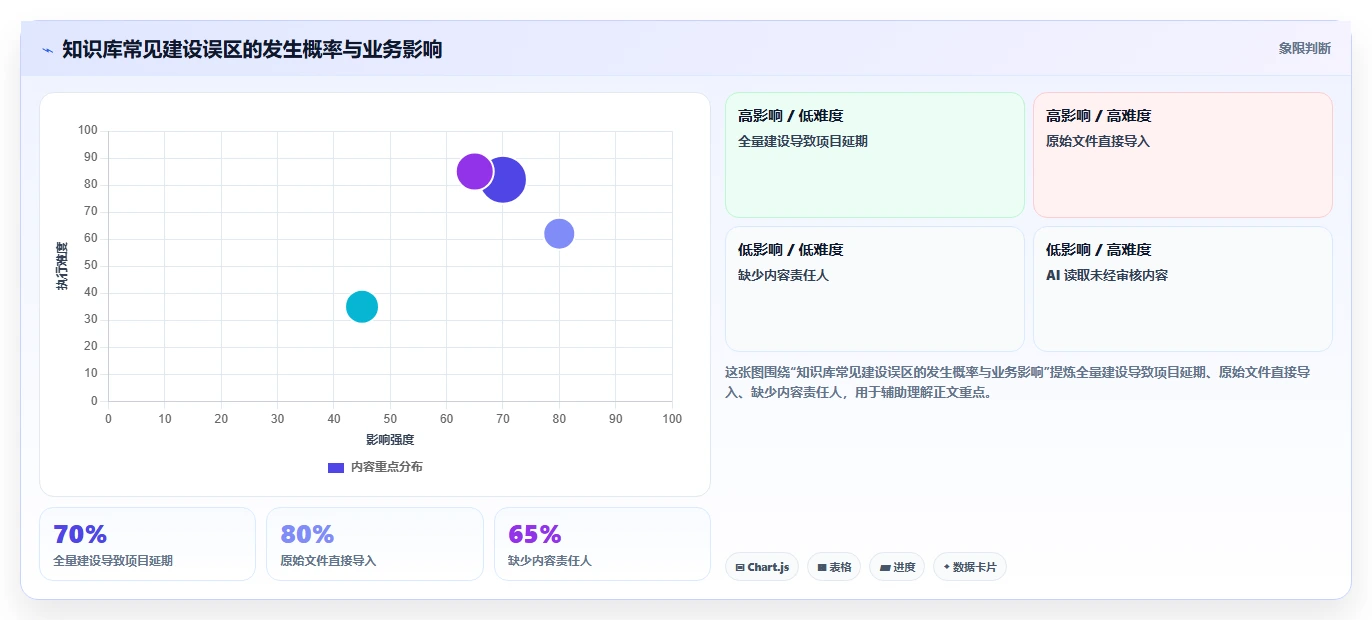Image resolution: width=1372 pixels, height=620 pixels.
Task: Click the 执行难度 y-axis title
Action: coord(62,266)
